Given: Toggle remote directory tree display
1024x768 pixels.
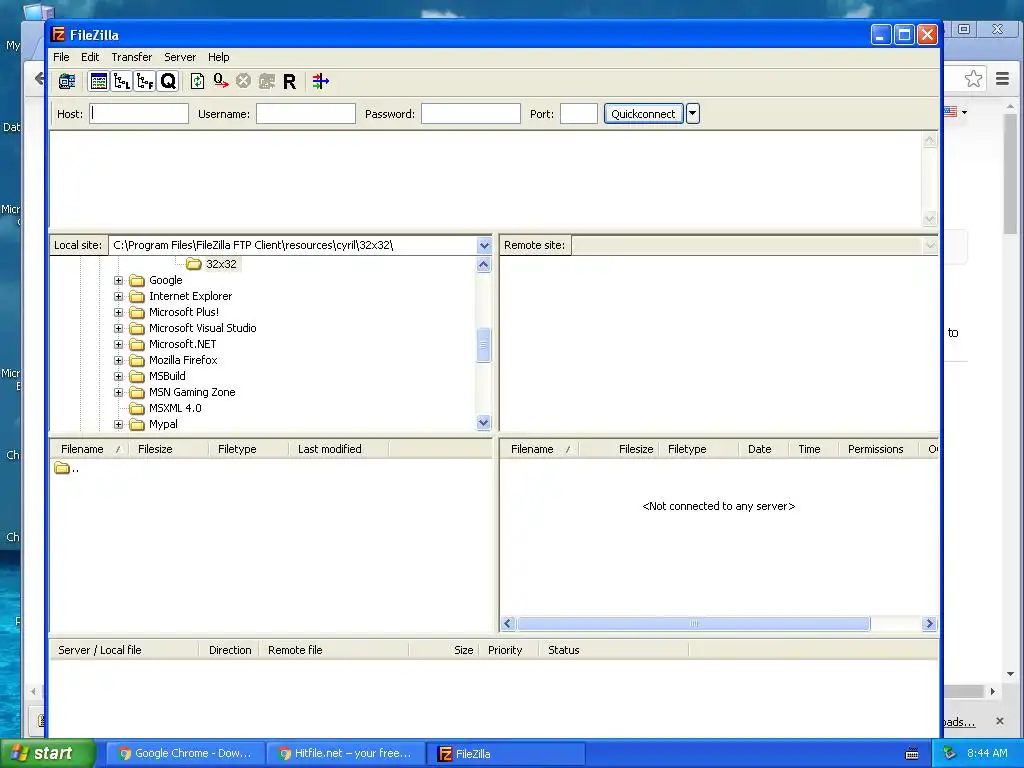Looking at the screenshot, I should pyautogui.click(x=144, y=81).
